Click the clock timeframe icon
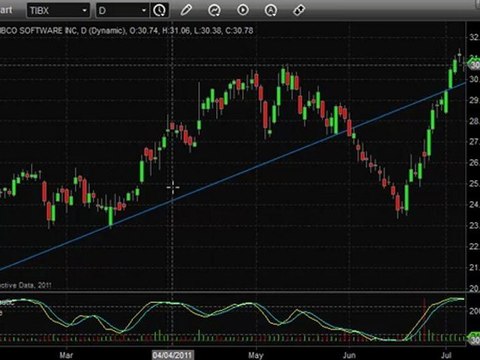This screenshot has height=360, width=480. click(x=159, y=11)
